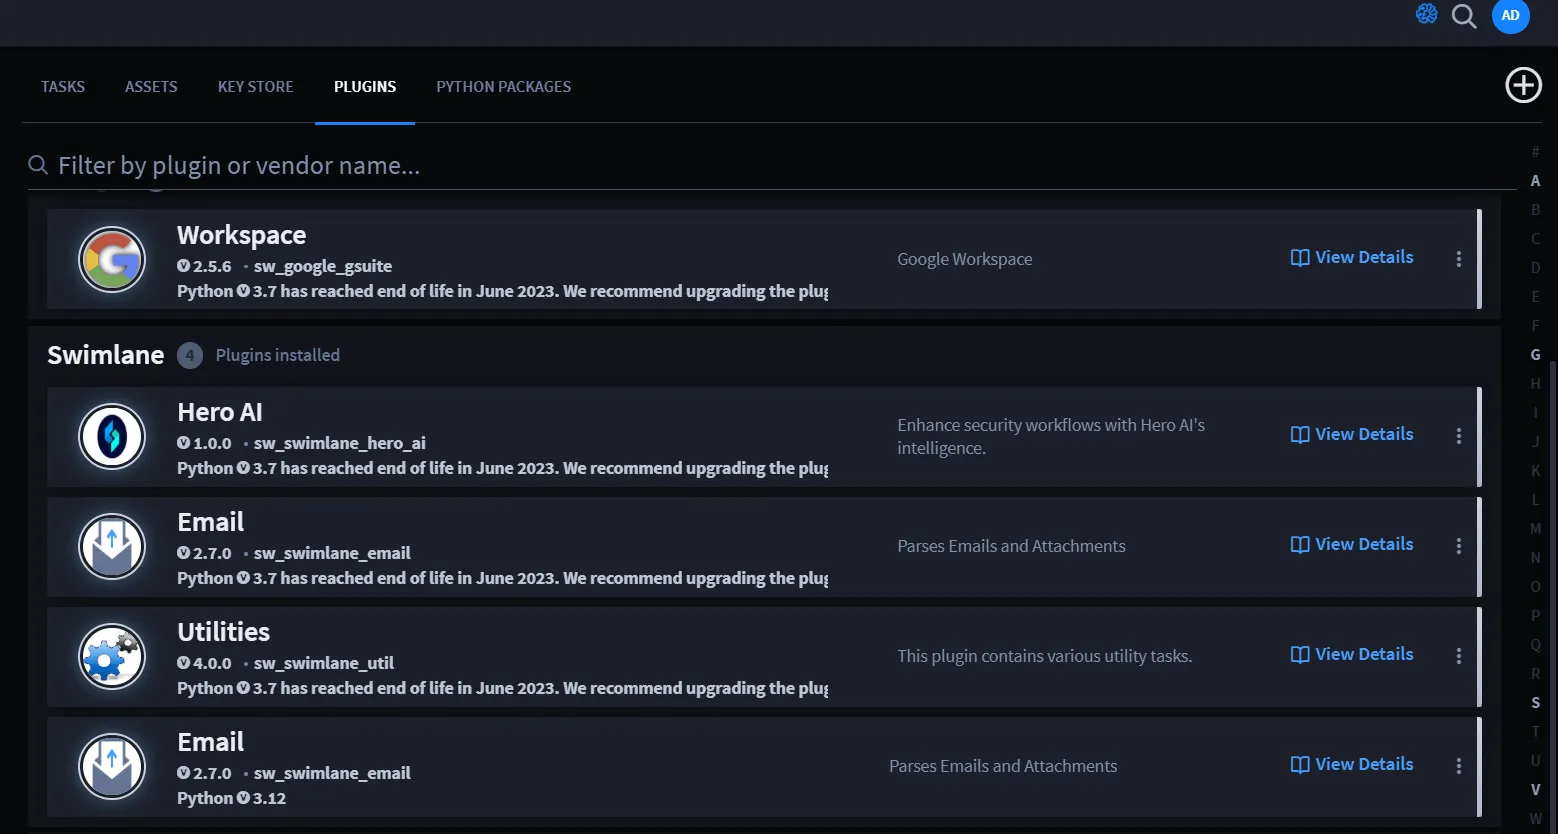Image resolution: width=1558 pixels, height=834 pixels.
Task: Click the Utilities gear plugin logo
Action: (x=112, y=657)
